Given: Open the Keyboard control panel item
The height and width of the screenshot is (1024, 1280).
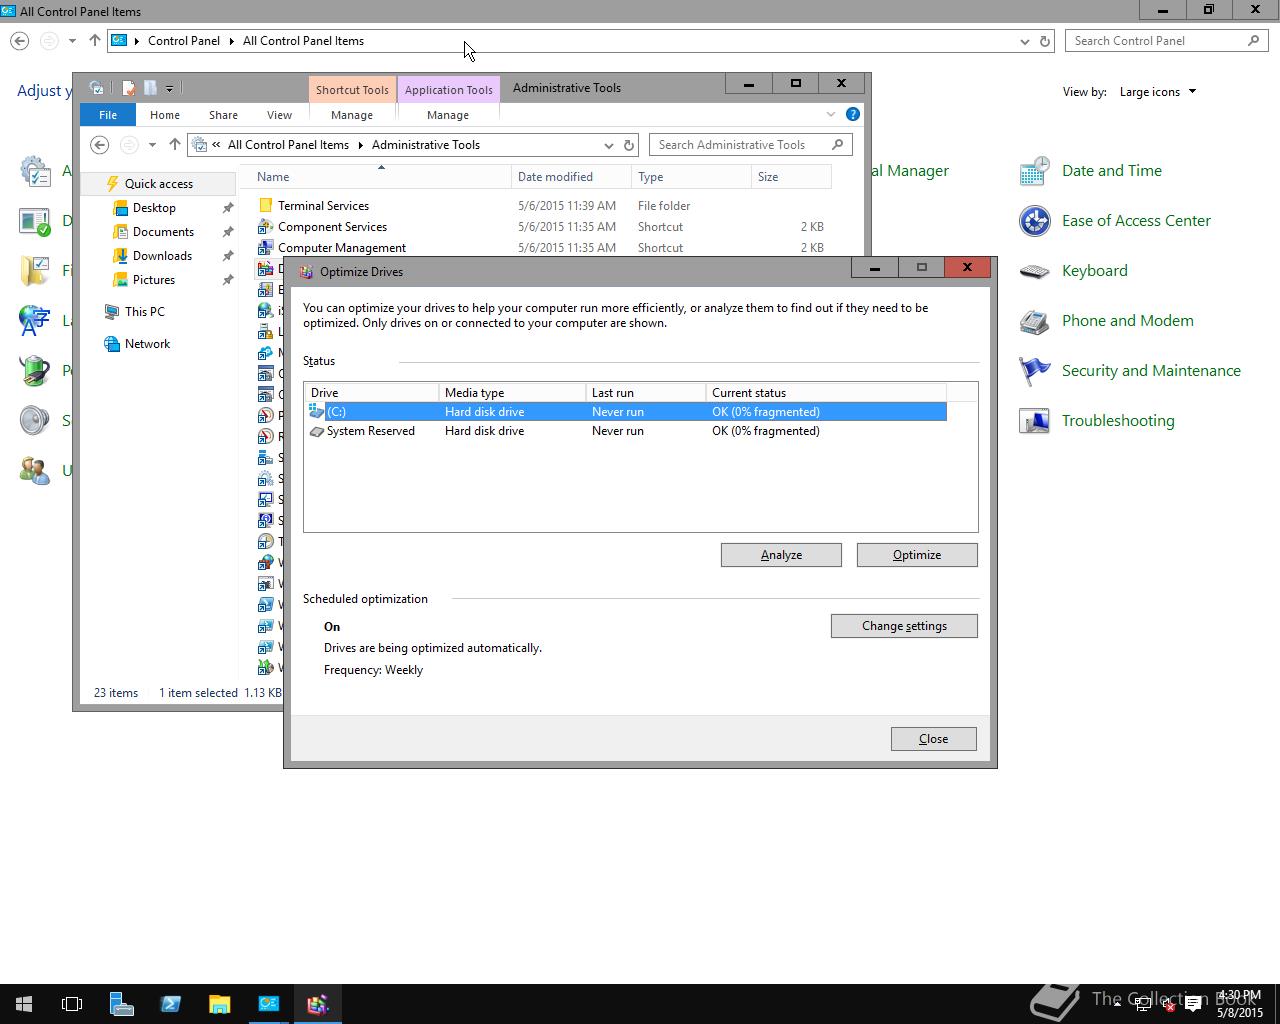Looking at the screenshot, I should [1094, 271].
